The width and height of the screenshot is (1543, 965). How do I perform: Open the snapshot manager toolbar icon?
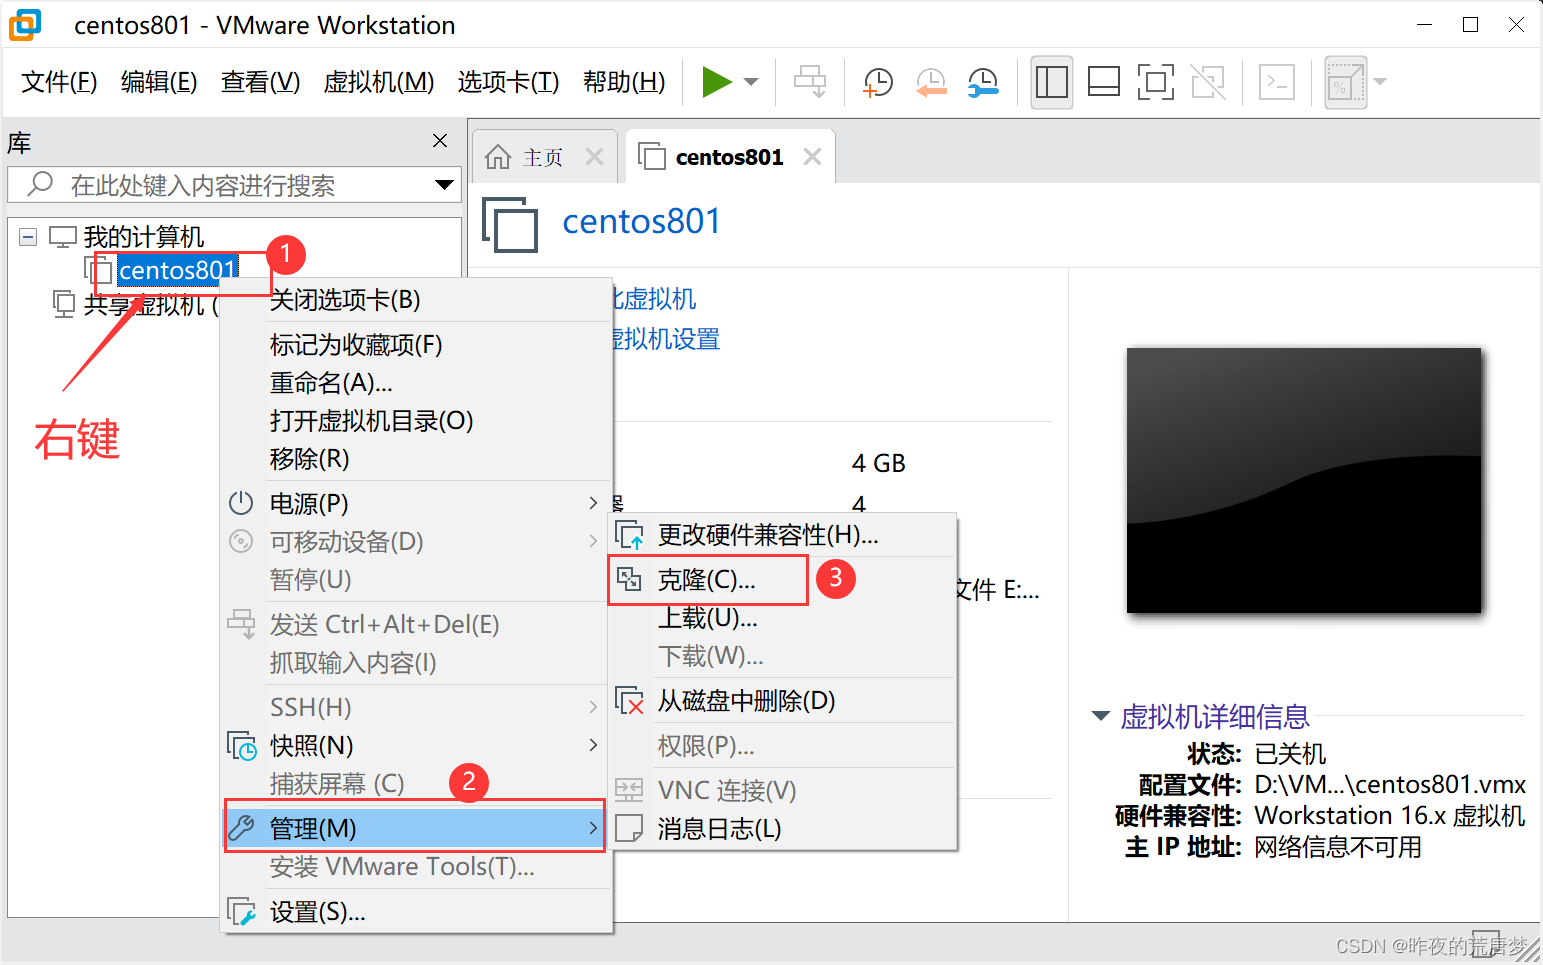pyautogui.click(x=983, y=82)
